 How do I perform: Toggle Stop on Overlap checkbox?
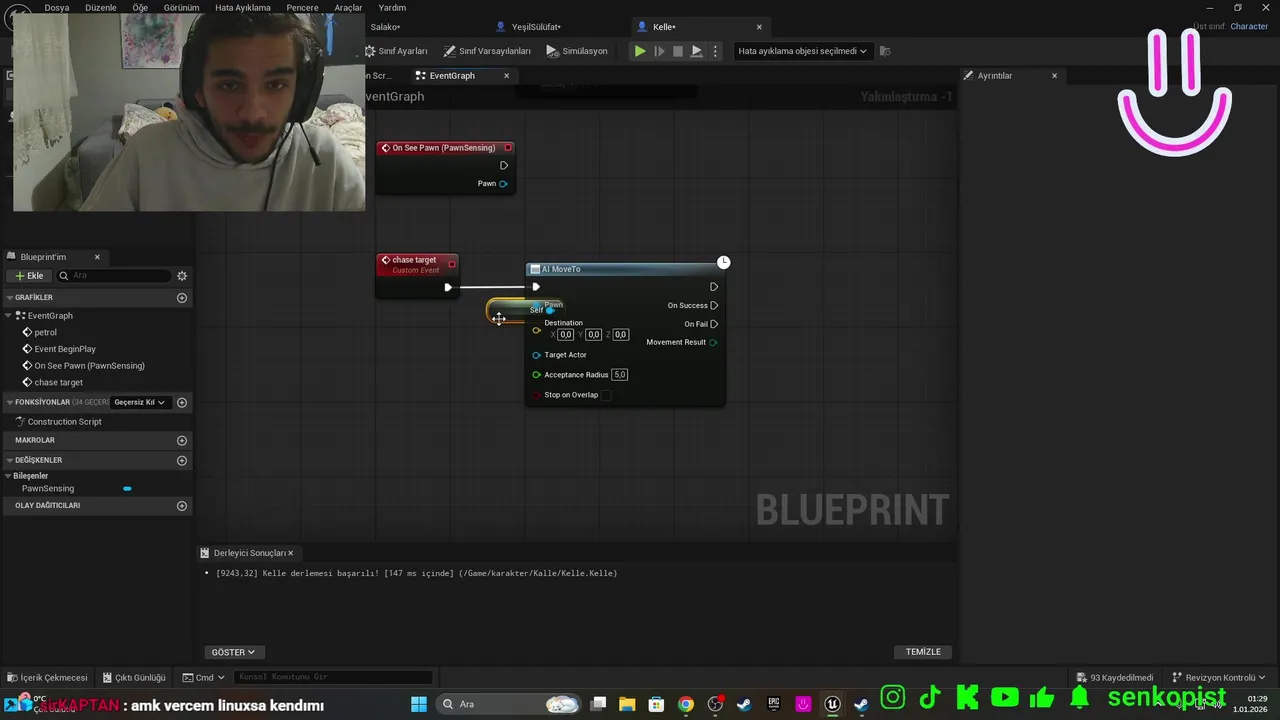(606, 395)
